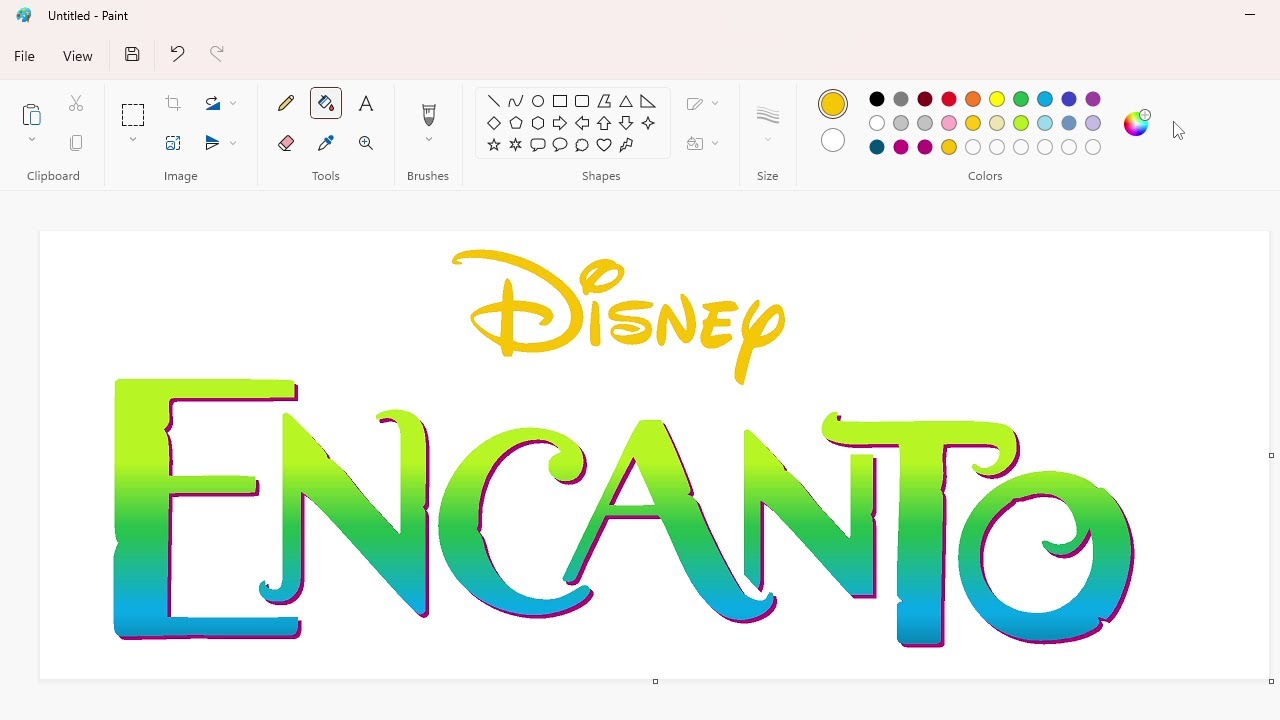Pick the black color swatch
Image resolution: width=1280 pixels, height=720 pixels.
tap(877, 99)
